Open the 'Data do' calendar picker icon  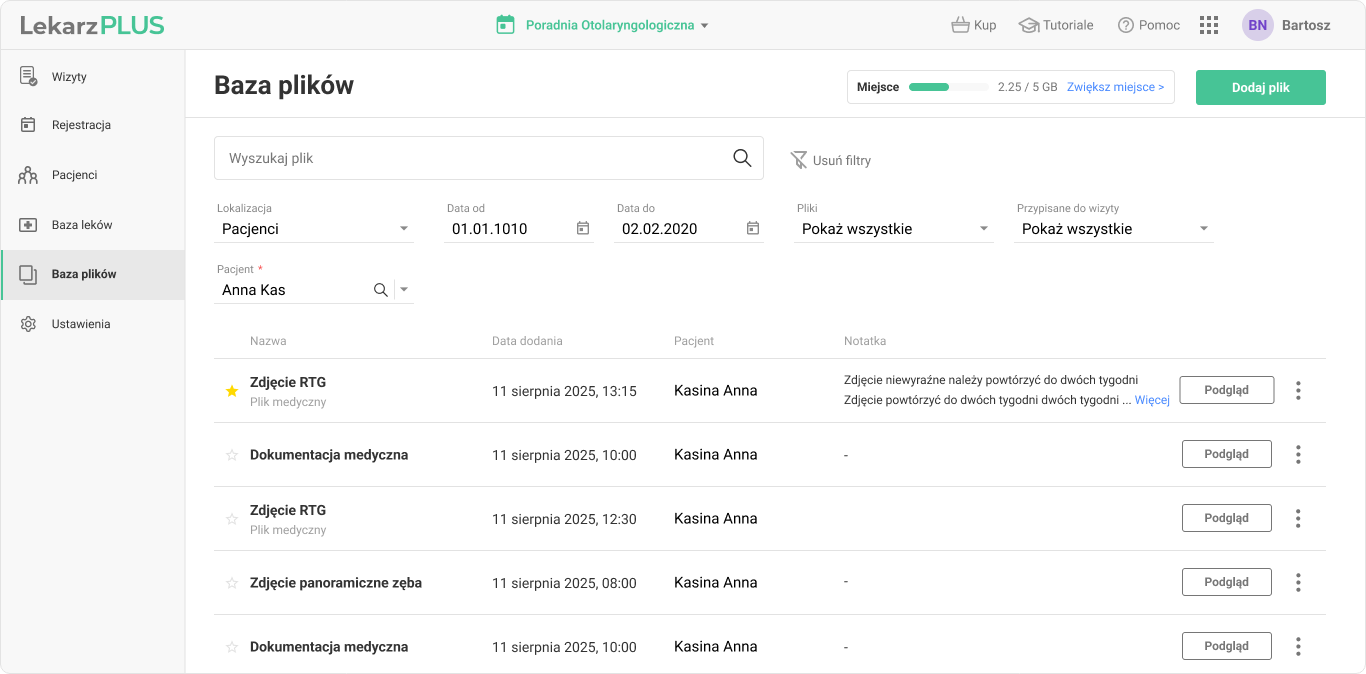click(x=753, y=229)
